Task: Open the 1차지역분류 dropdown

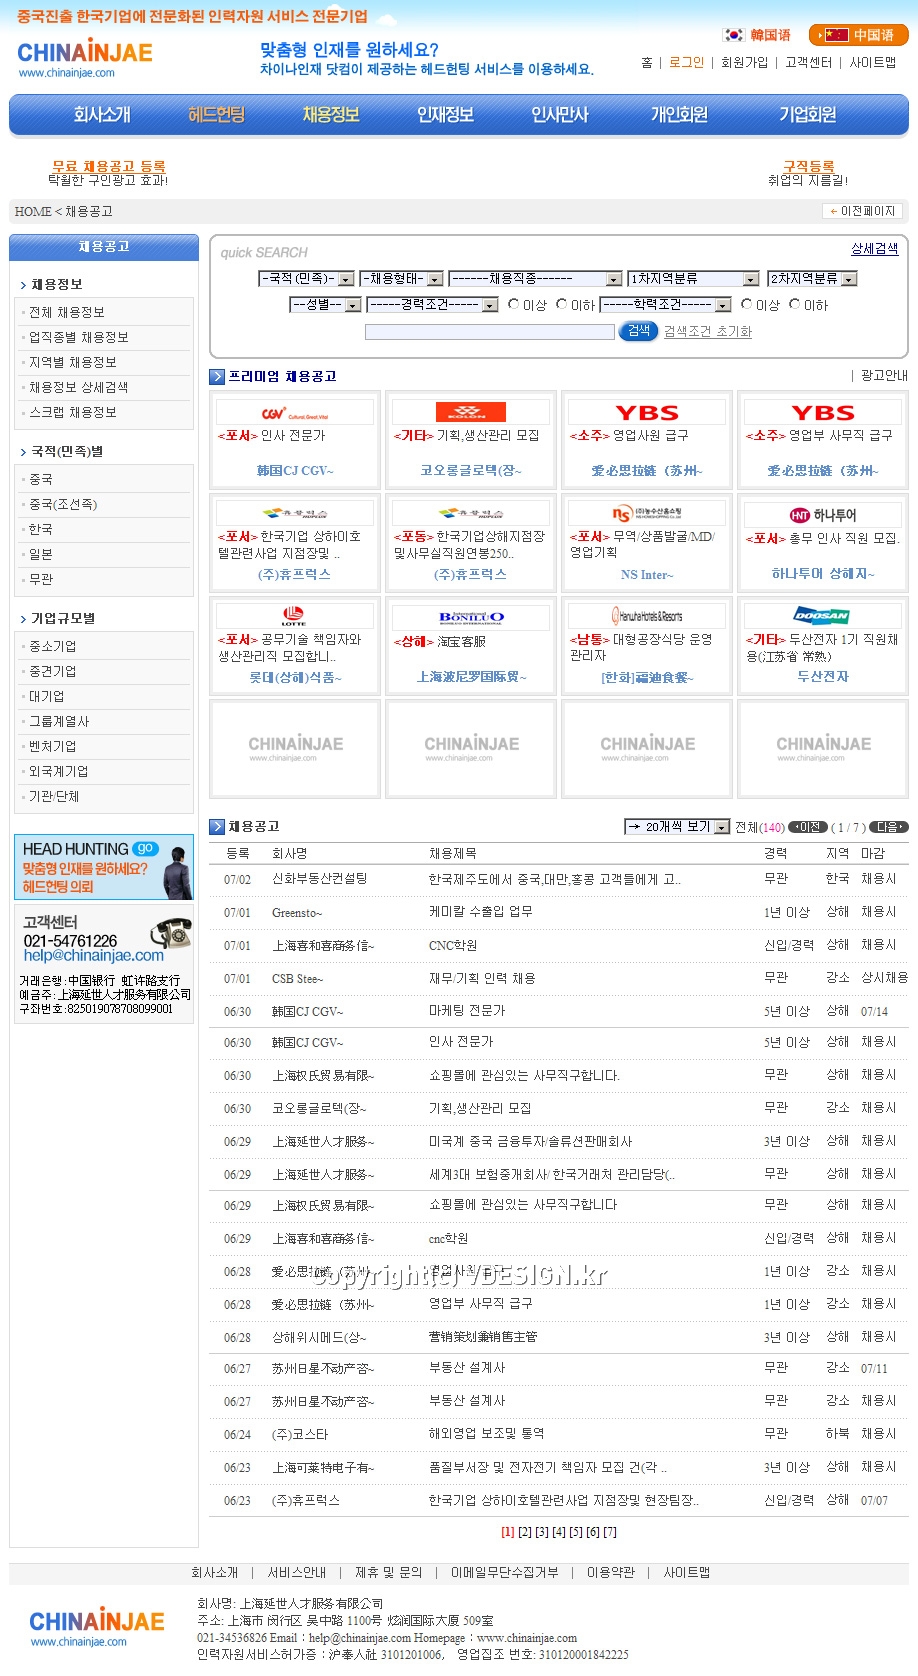Action: point(693,278)
